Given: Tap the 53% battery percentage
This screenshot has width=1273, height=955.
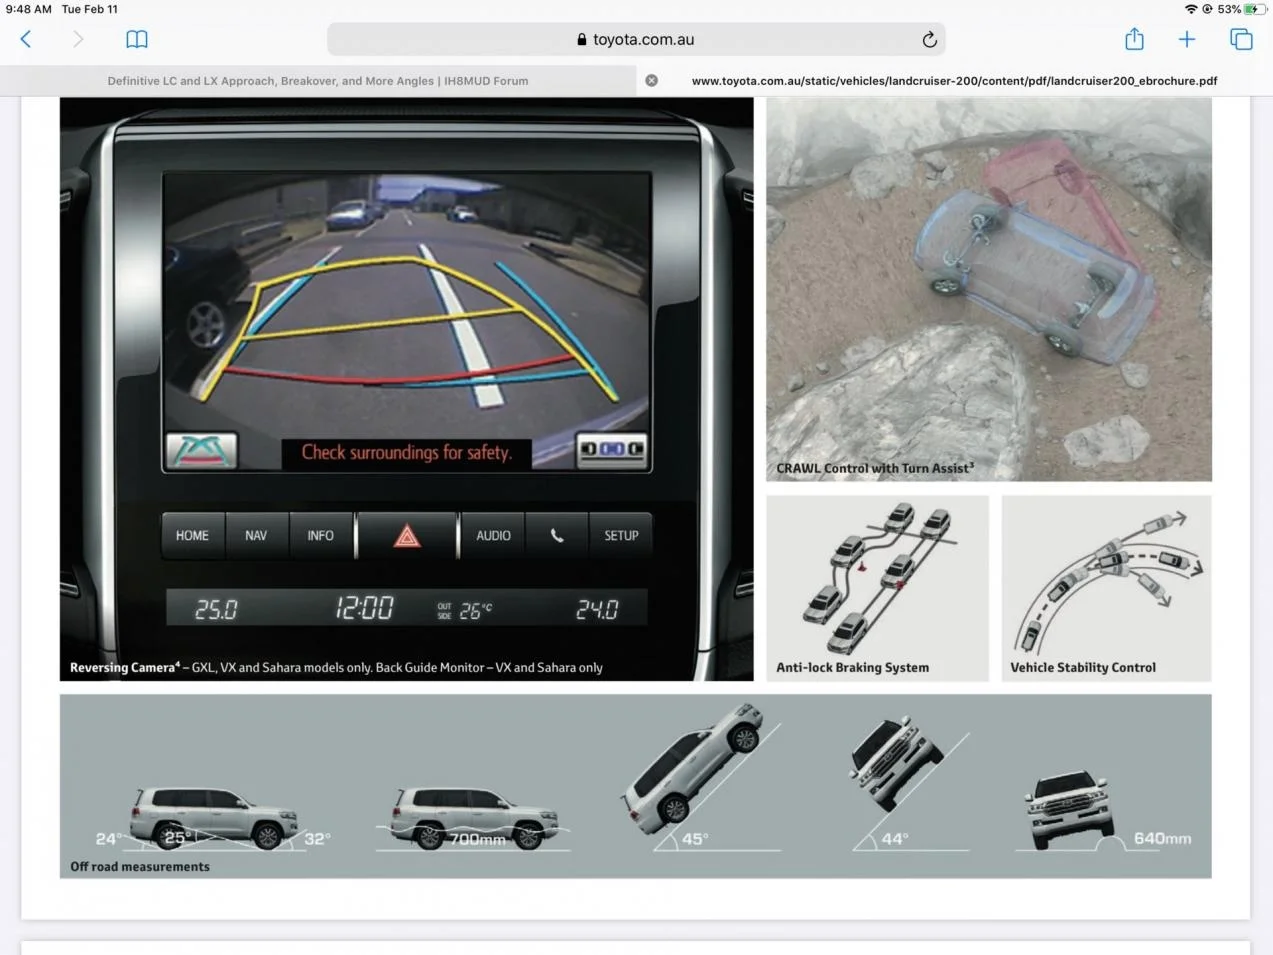Looking at the screenshot, I should [x=1229, y=9].
